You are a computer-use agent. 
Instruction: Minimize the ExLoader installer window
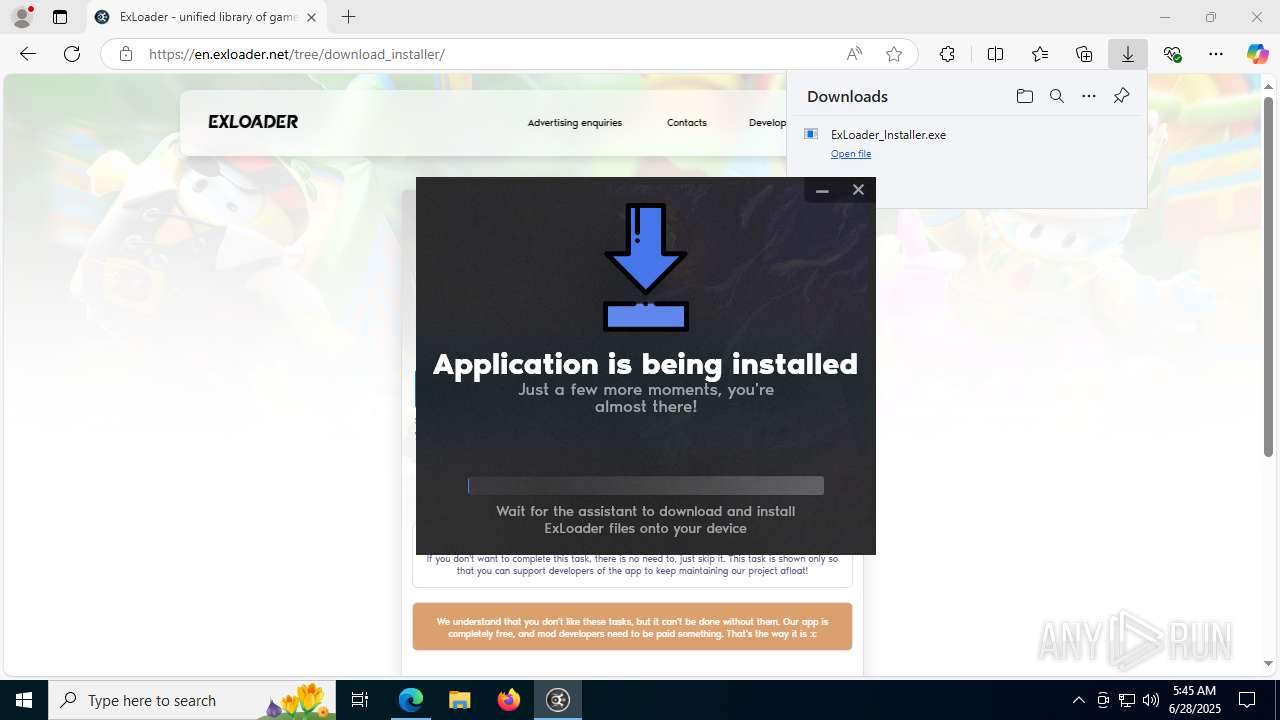click(x=822, y=190)
